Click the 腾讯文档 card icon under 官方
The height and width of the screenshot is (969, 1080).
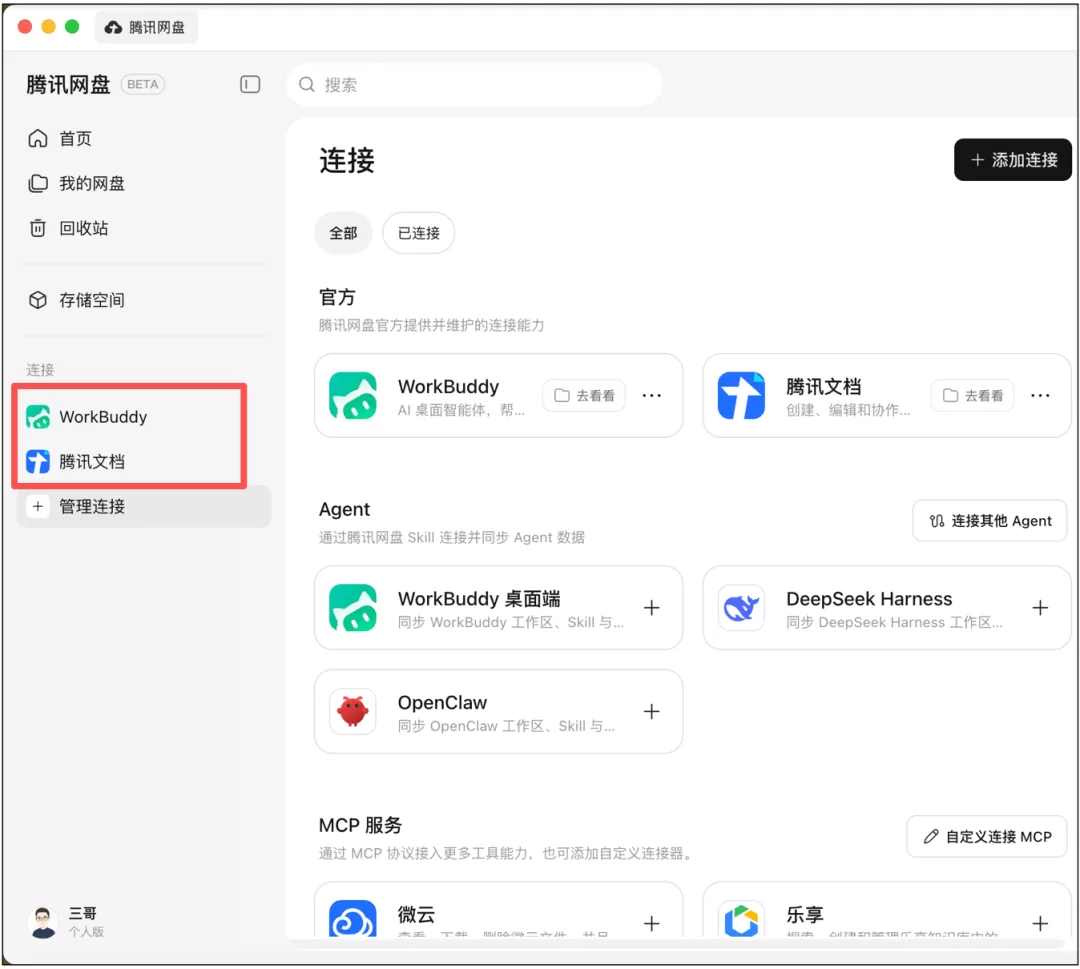[741, 395]
